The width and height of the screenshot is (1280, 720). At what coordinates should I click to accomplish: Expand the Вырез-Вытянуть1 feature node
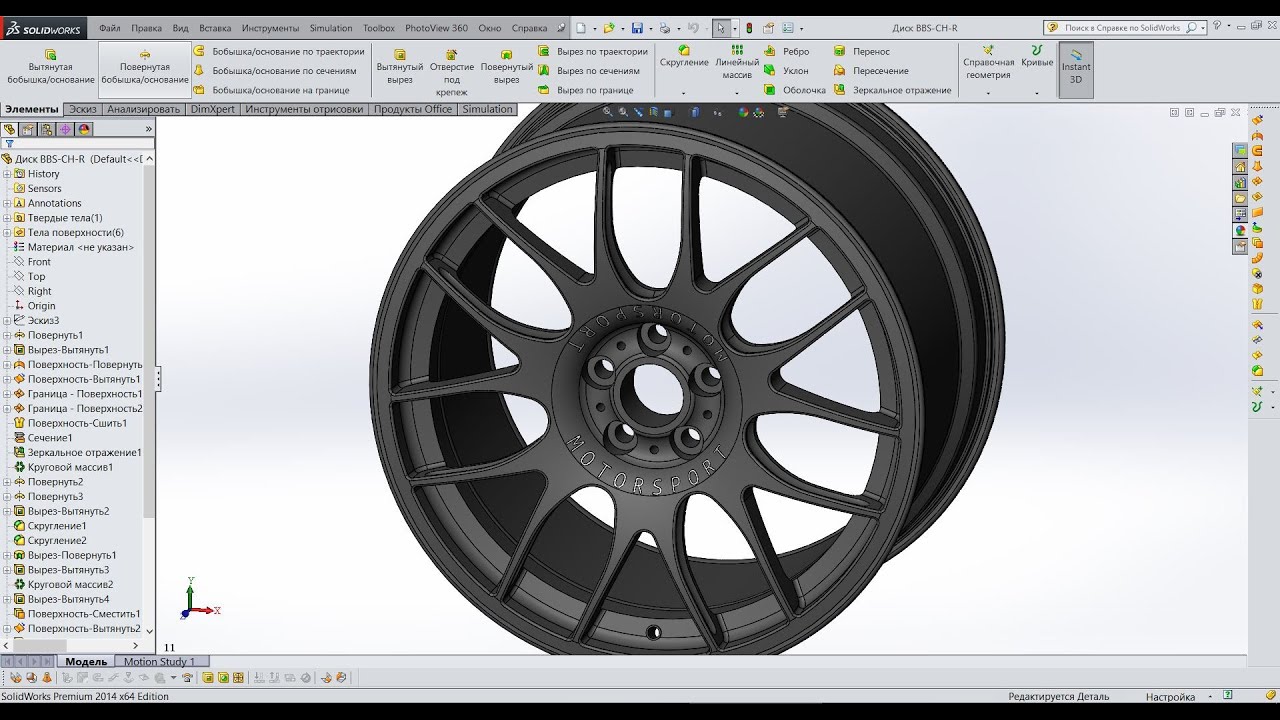[7, 350]
